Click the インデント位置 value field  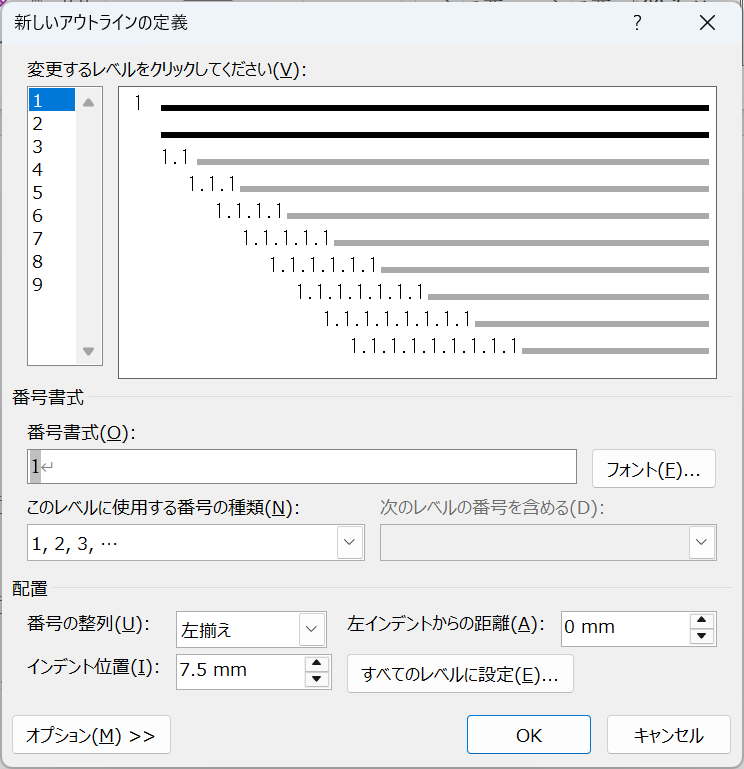[240, 671]
